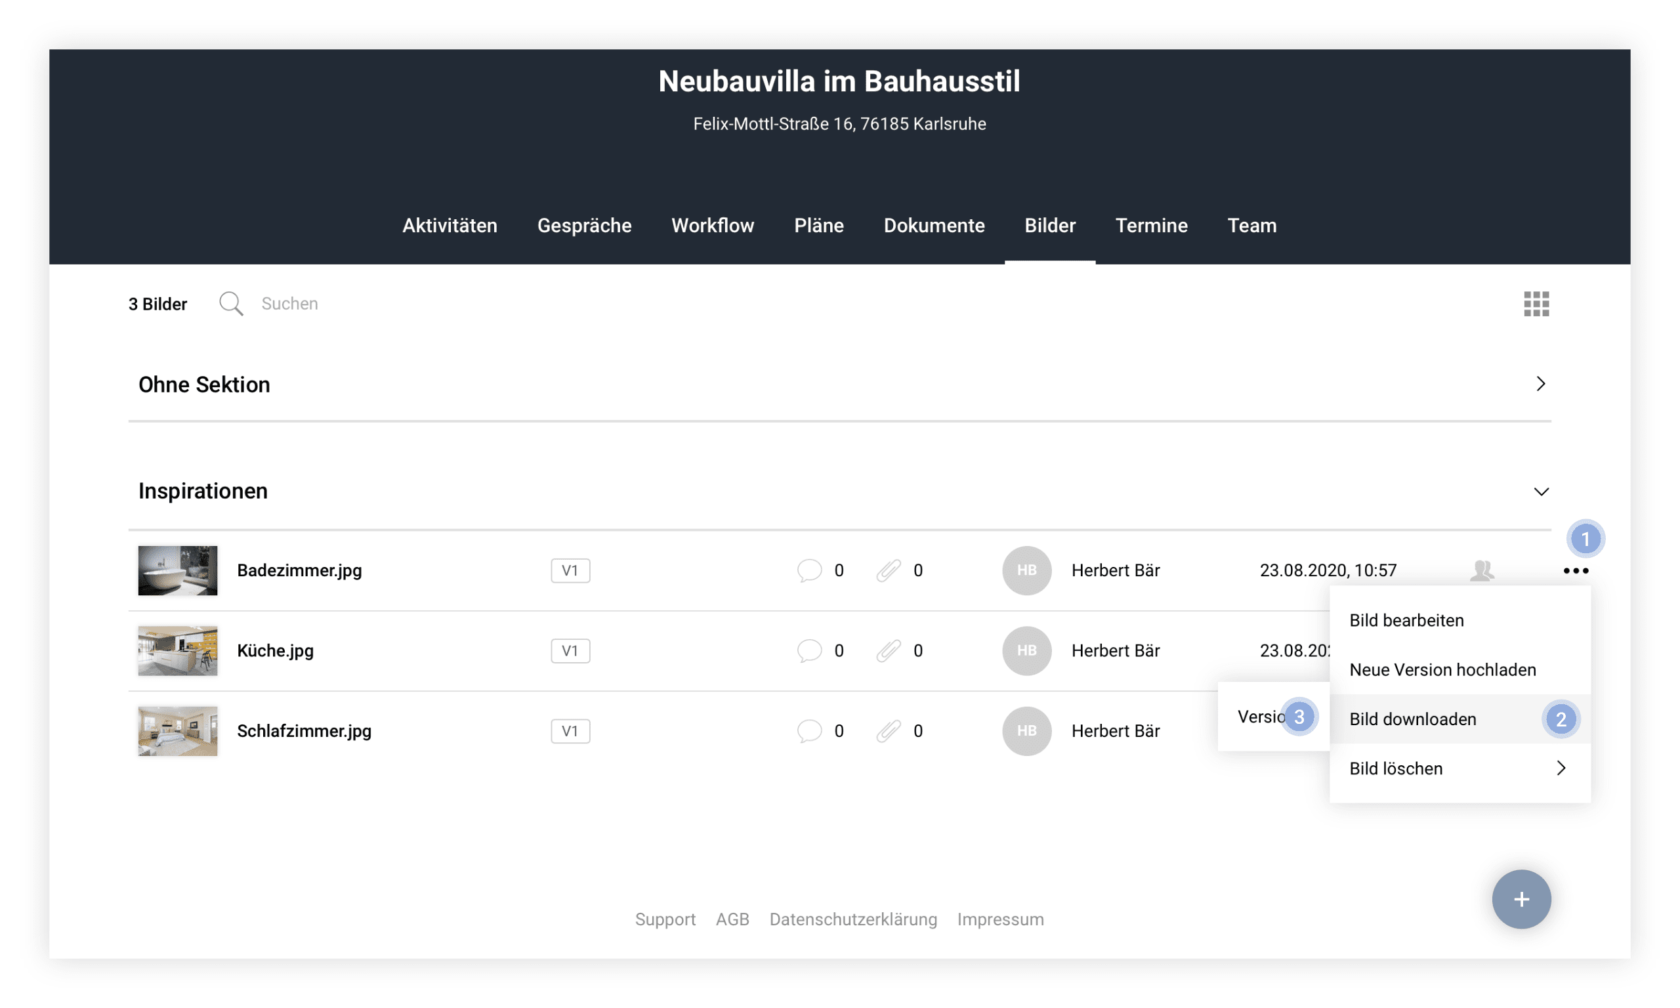This screenshot has width=1680, height=1008.
Task: Choose Neue Version hochladen
Action: coord(1460,670)
